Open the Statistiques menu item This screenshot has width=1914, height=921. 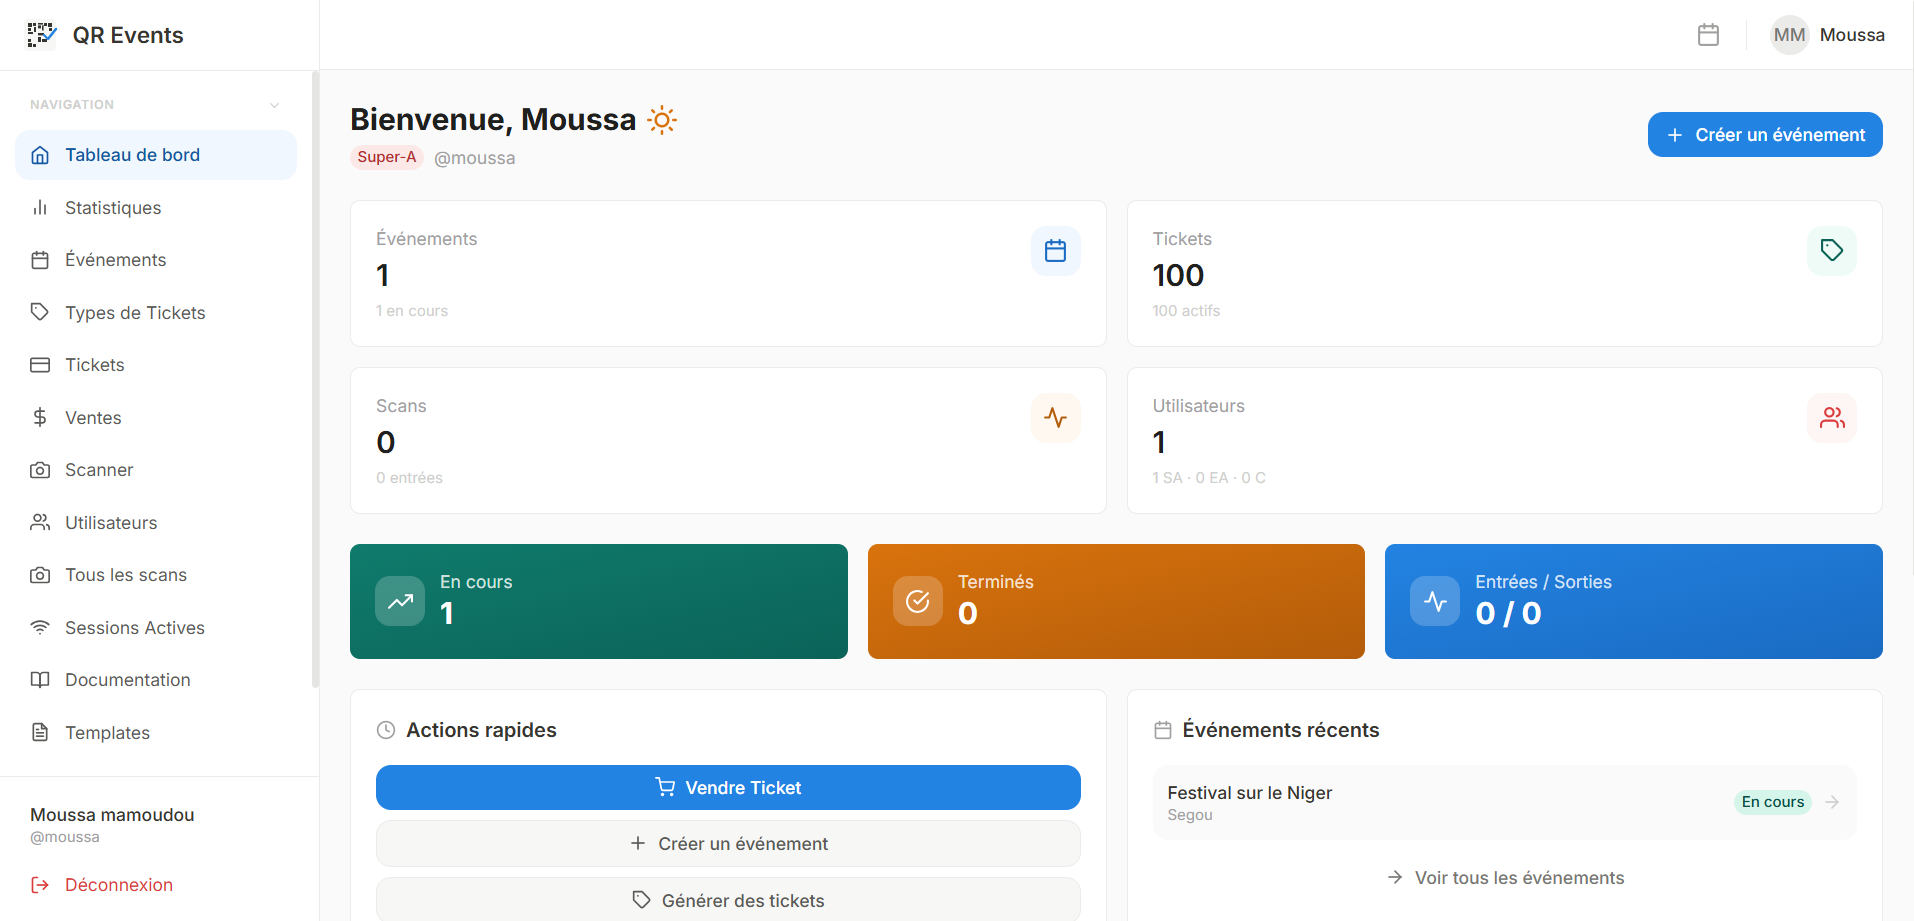click(x=113, y=208)
